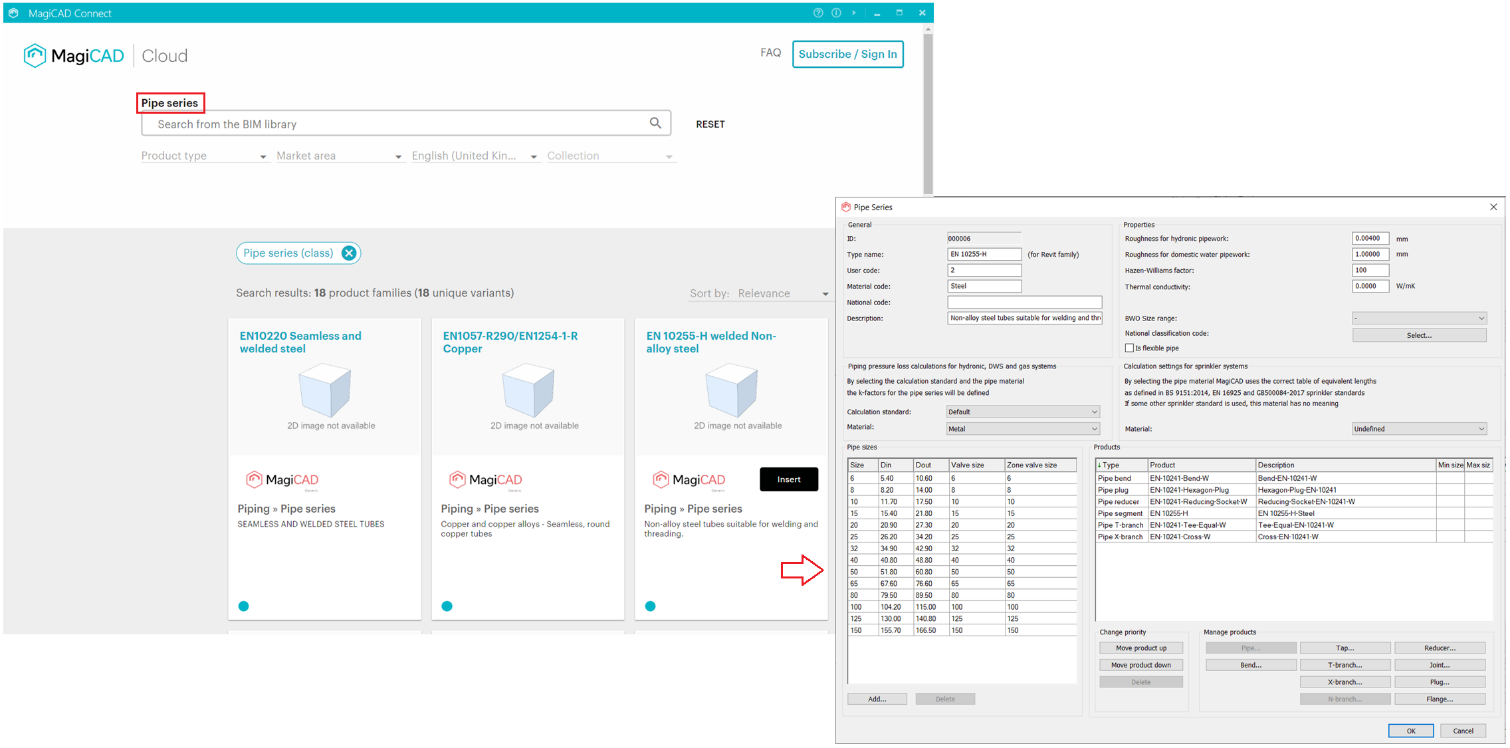Viewport: 1510px width, 748px height.
Task: Click the teal dot on EN10220 card
Action: pos(244,606)
